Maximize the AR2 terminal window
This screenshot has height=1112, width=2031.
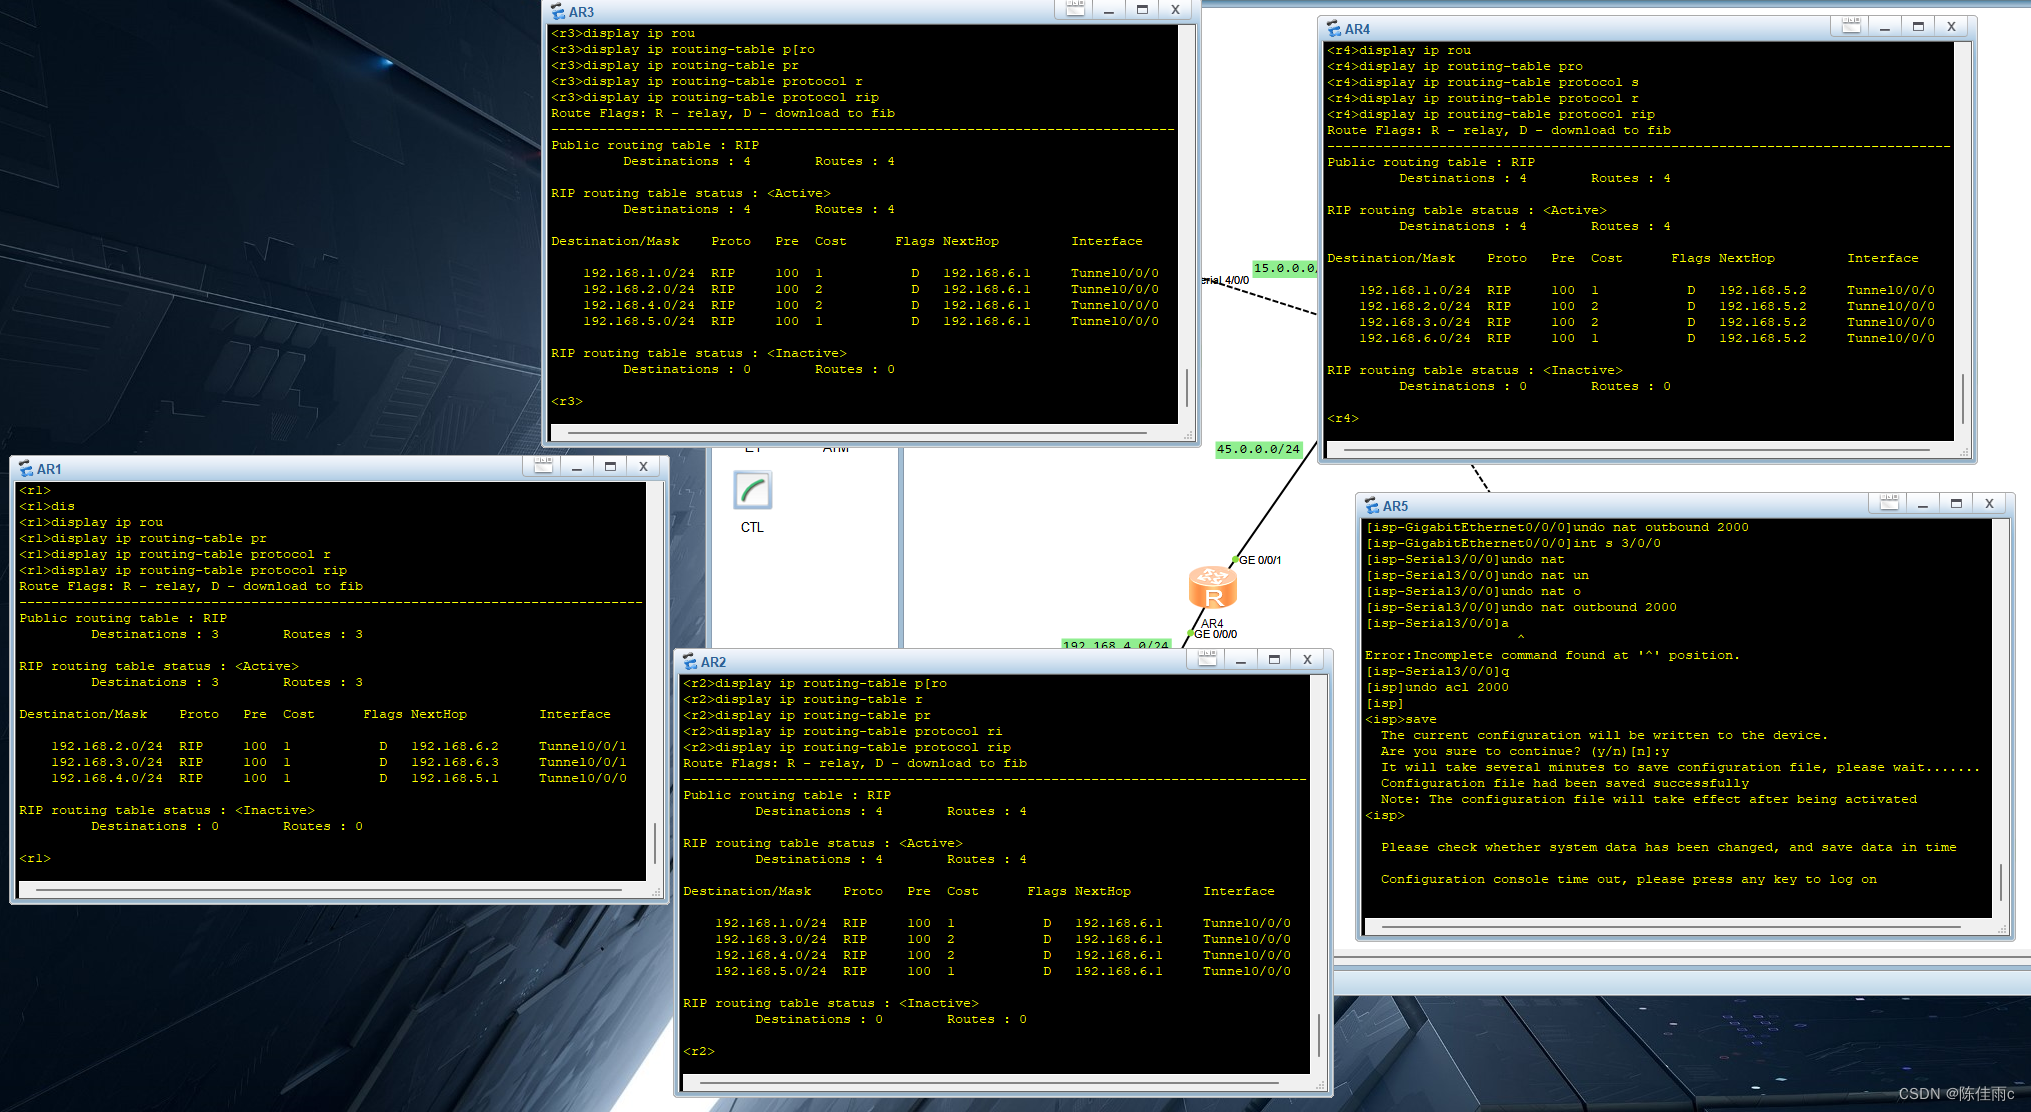tap(1274, 659)
